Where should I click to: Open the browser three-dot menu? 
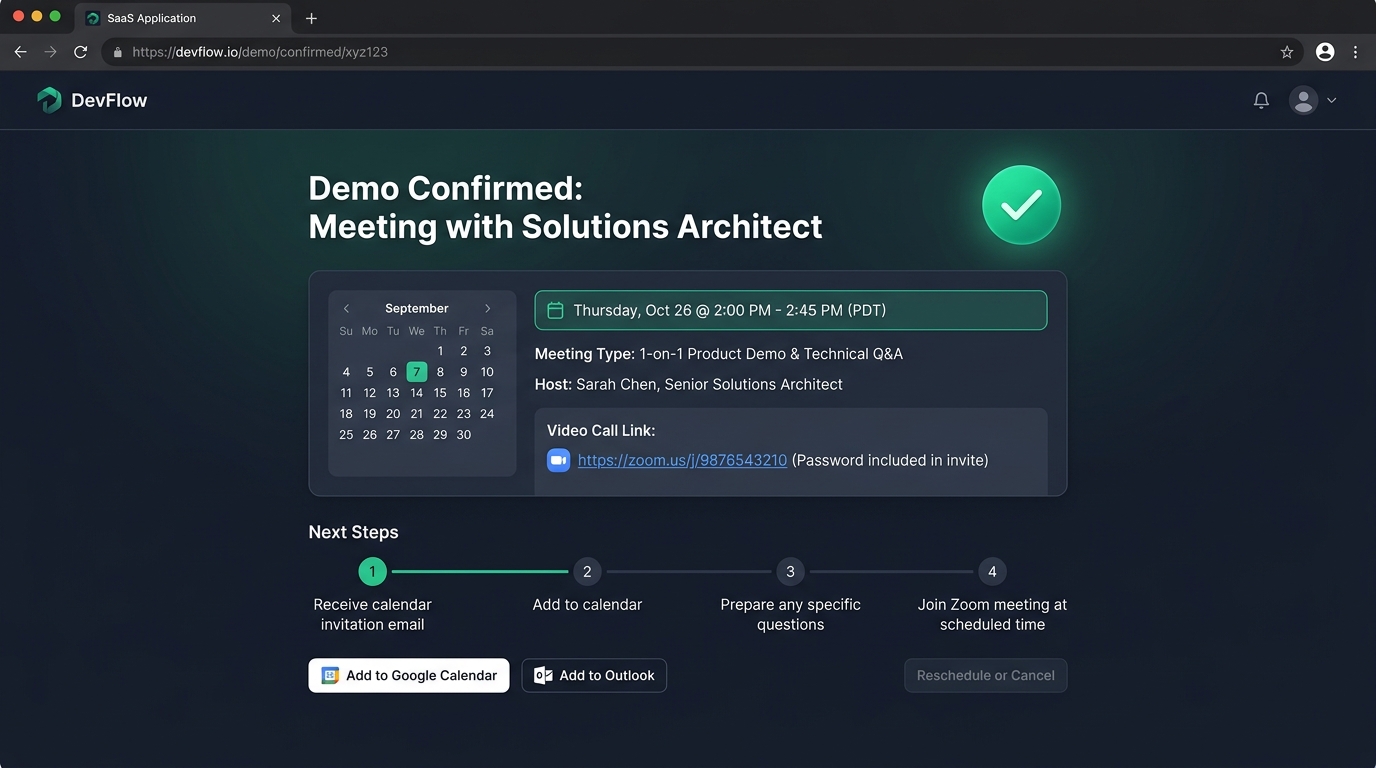(x=1355, y=52)
